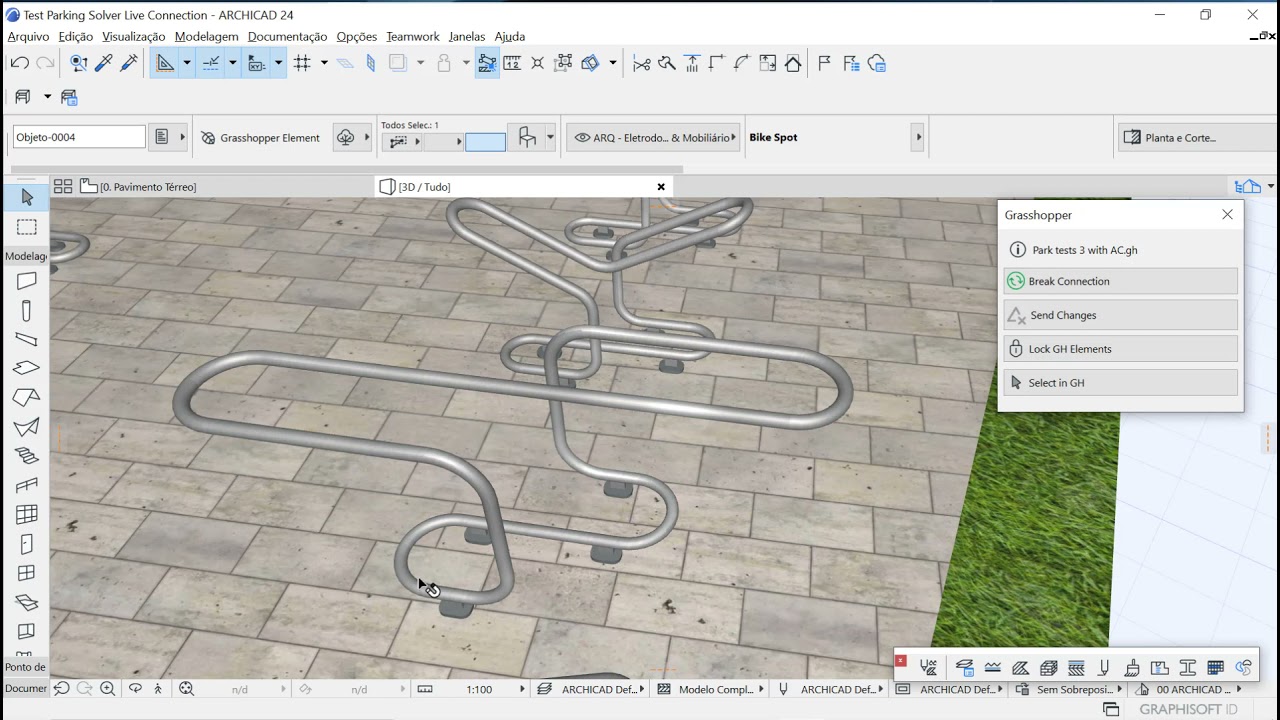Choose the Stair tool in toolbox
Image resolution: width=1280 pixels, height=720 pixels.
pyautogui.click(x=27, y=456)
